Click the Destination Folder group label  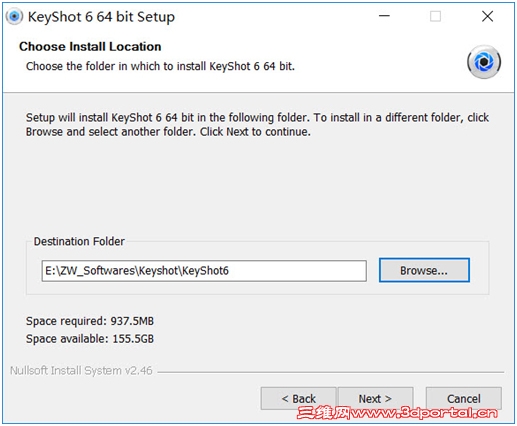(79, 241)
